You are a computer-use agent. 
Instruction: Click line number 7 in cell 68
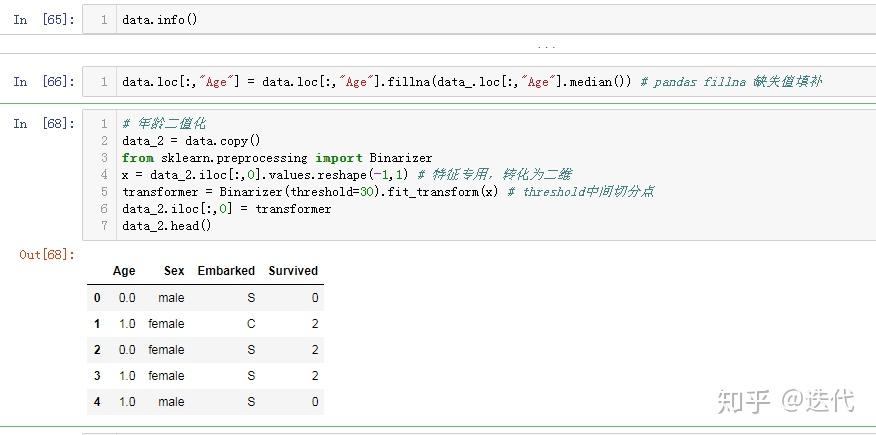[x=104, y=226]
